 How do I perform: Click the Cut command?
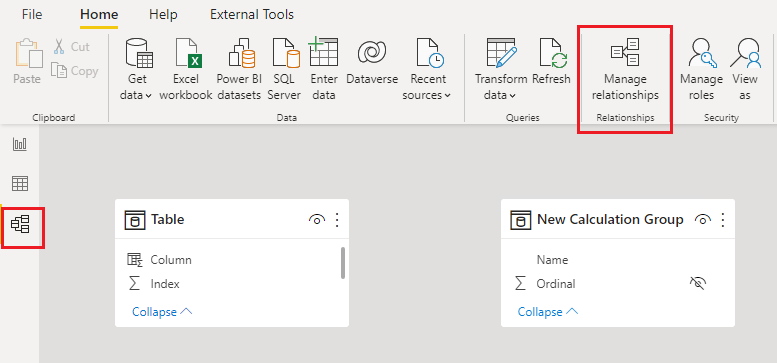click(71, 47)
